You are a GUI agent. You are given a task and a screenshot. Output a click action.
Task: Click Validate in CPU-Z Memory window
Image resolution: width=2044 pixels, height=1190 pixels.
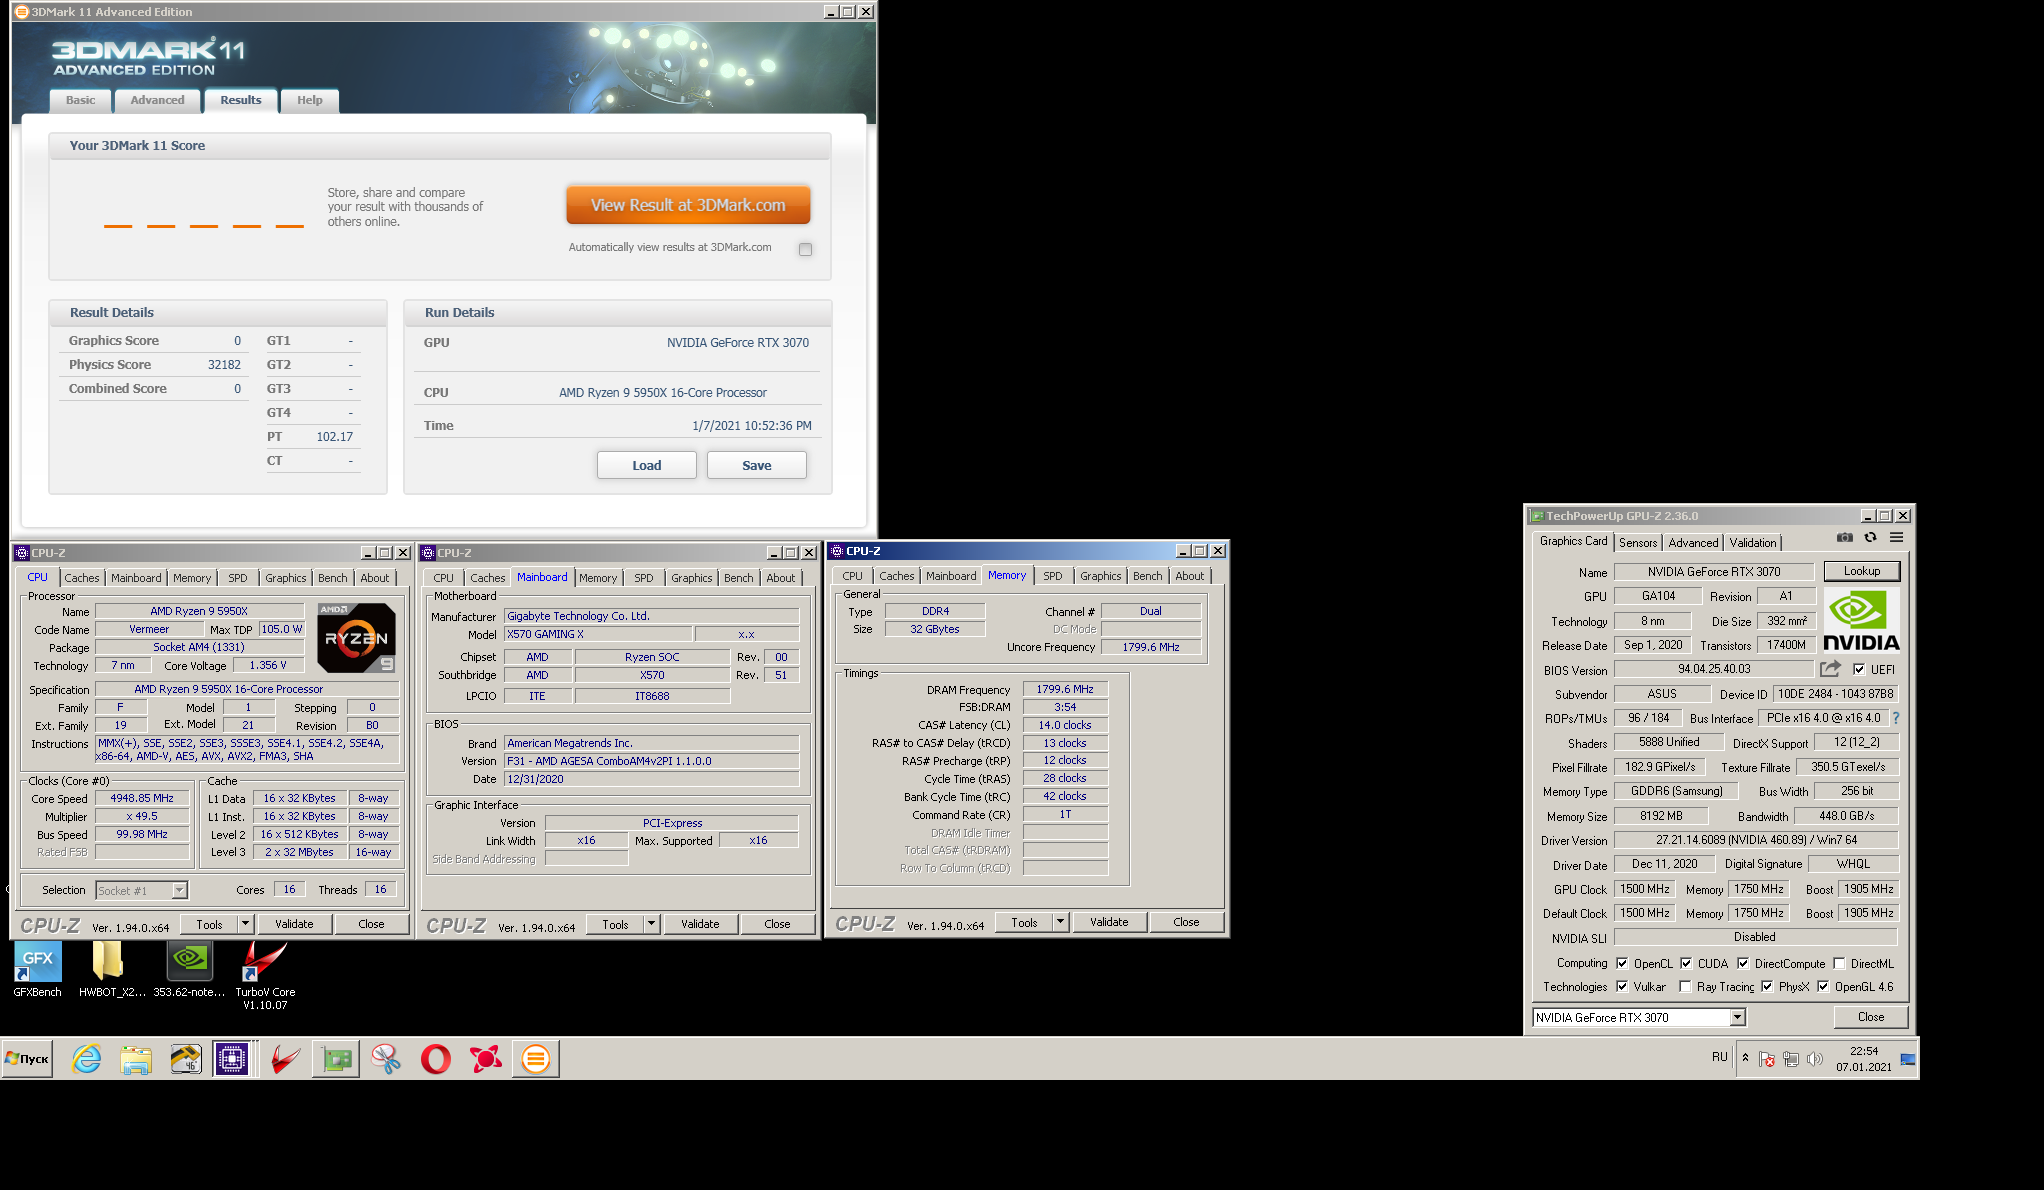[1109, 922]
